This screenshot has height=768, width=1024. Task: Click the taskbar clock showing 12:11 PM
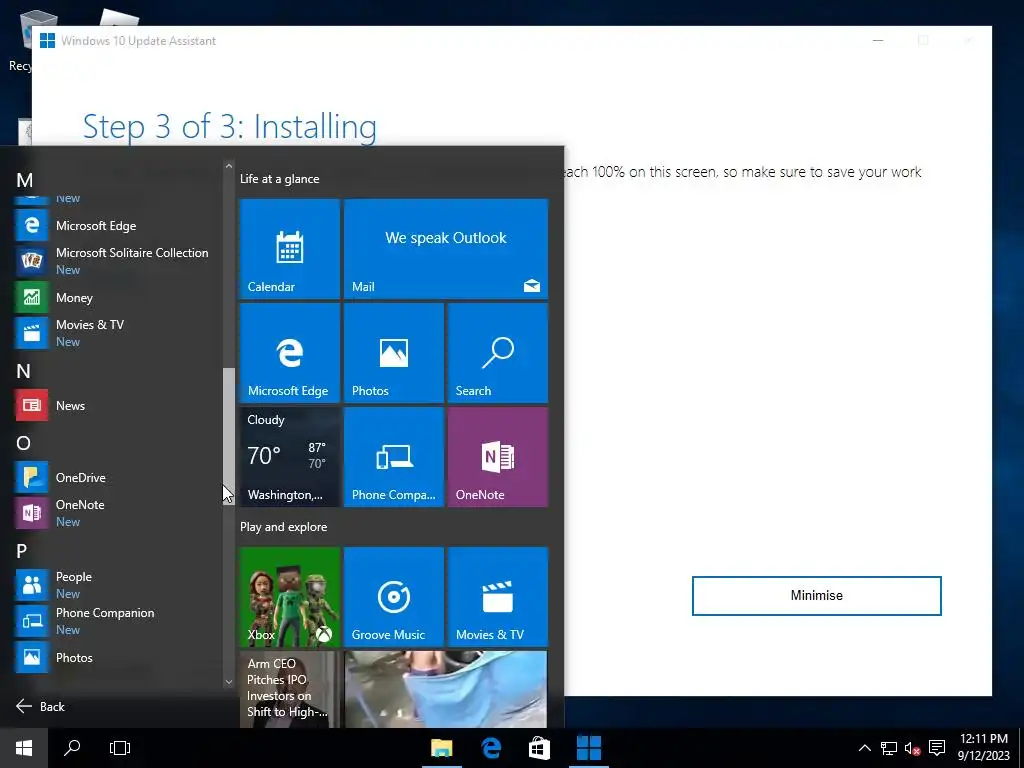[x=984, y=748]
